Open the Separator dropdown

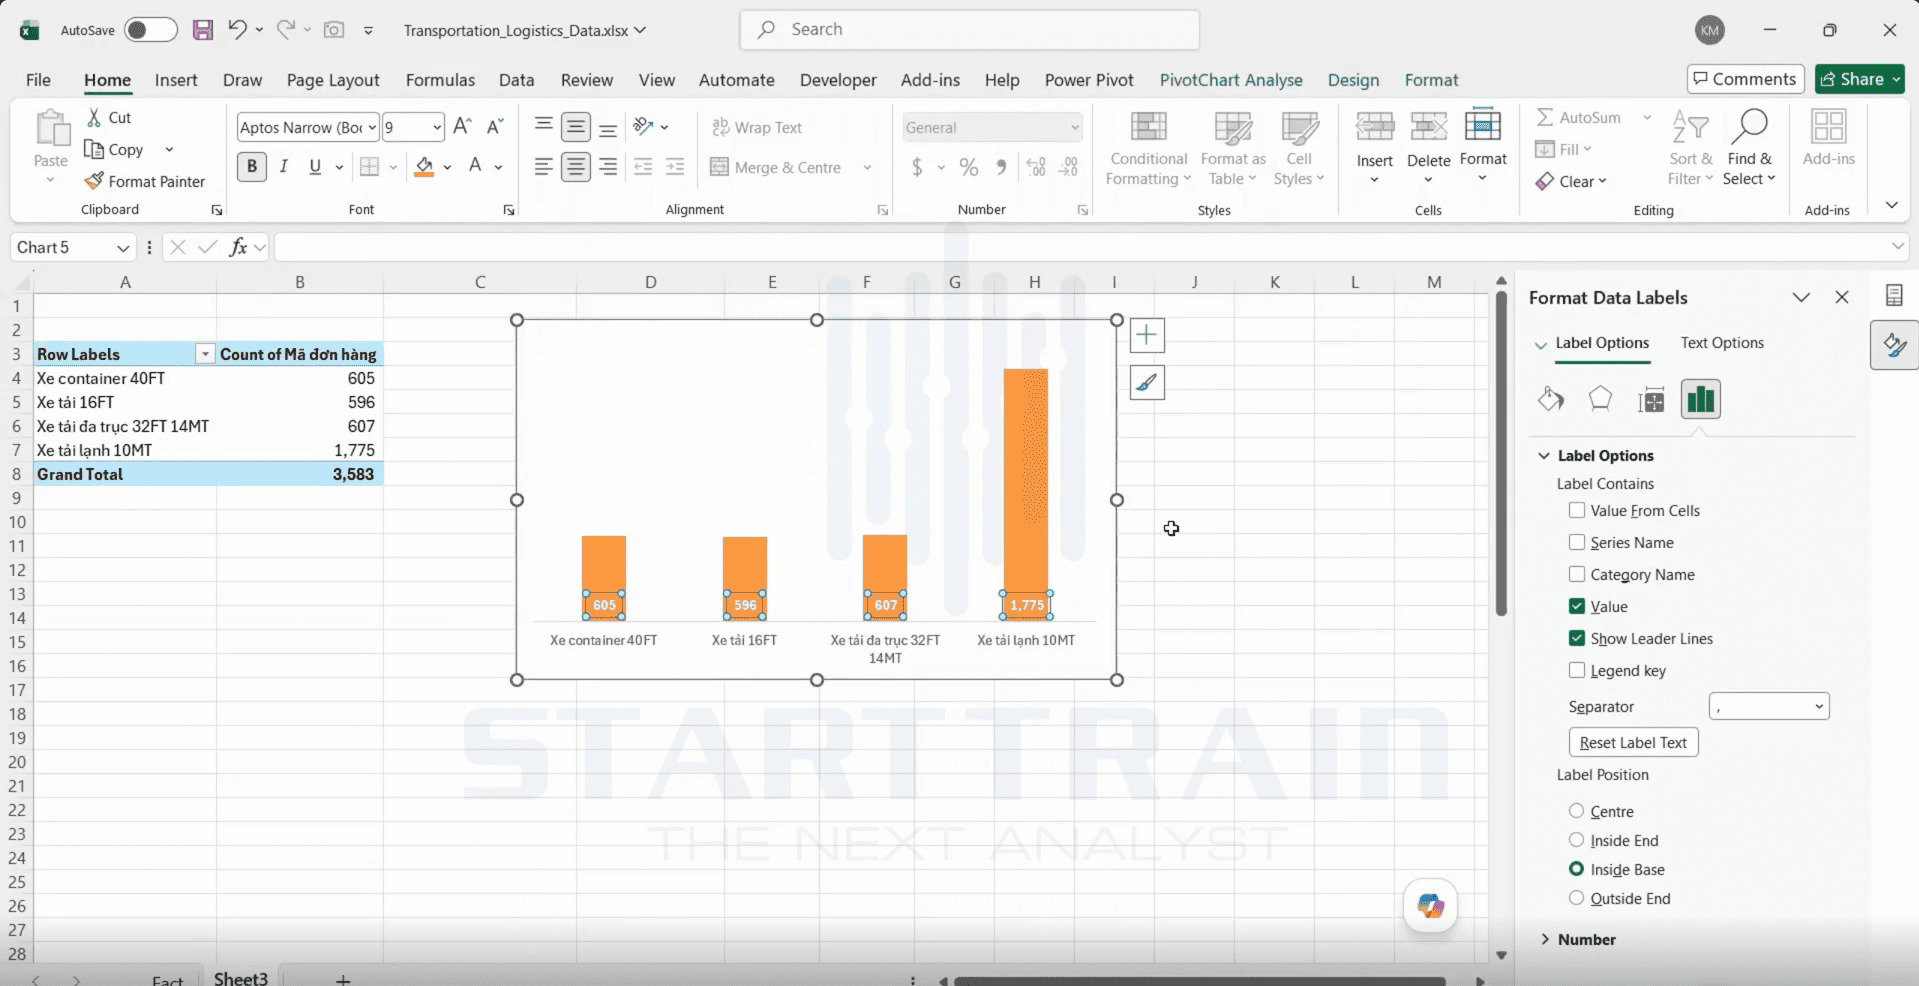tap(1769, 706)
